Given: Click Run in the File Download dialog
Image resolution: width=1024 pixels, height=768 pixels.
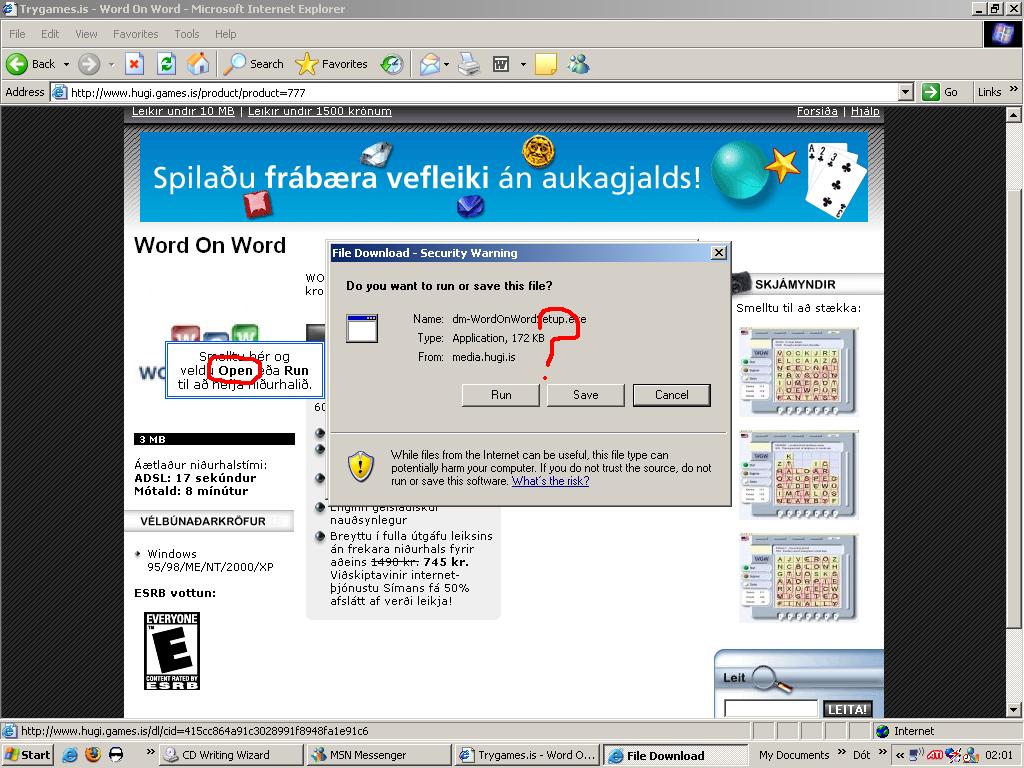Looking at the screenshot, I should point(501,394).
